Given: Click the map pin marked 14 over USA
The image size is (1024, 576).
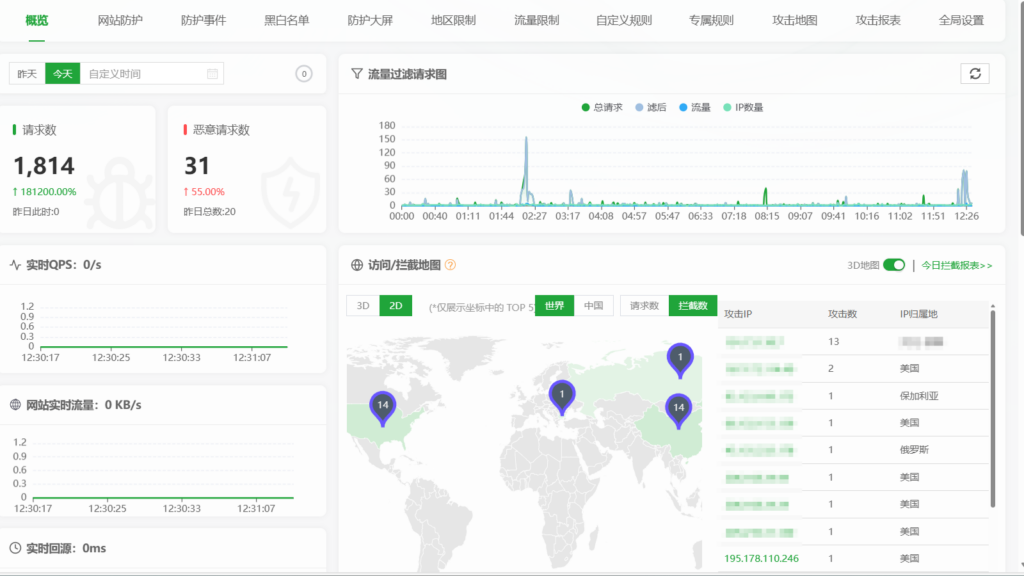Looking at the screenshot, I should 381,405.
